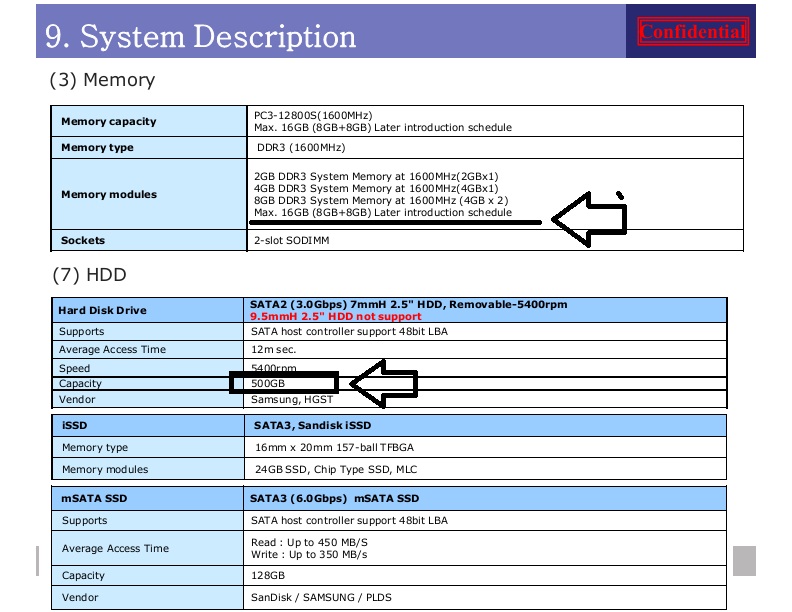This screenshot has width=792, height=612.
Task: Click the 'Memory capacity' row label
Action: [109, 121]
